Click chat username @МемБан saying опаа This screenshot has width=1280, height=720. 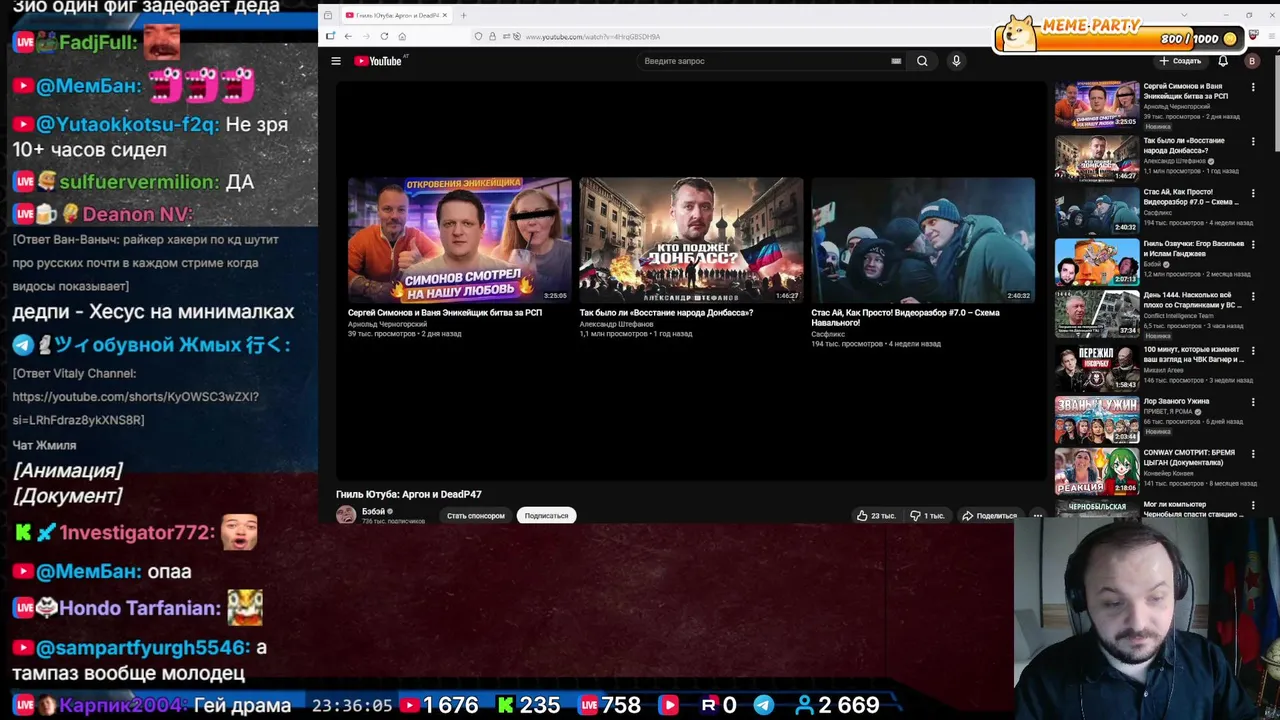(89, 571)
